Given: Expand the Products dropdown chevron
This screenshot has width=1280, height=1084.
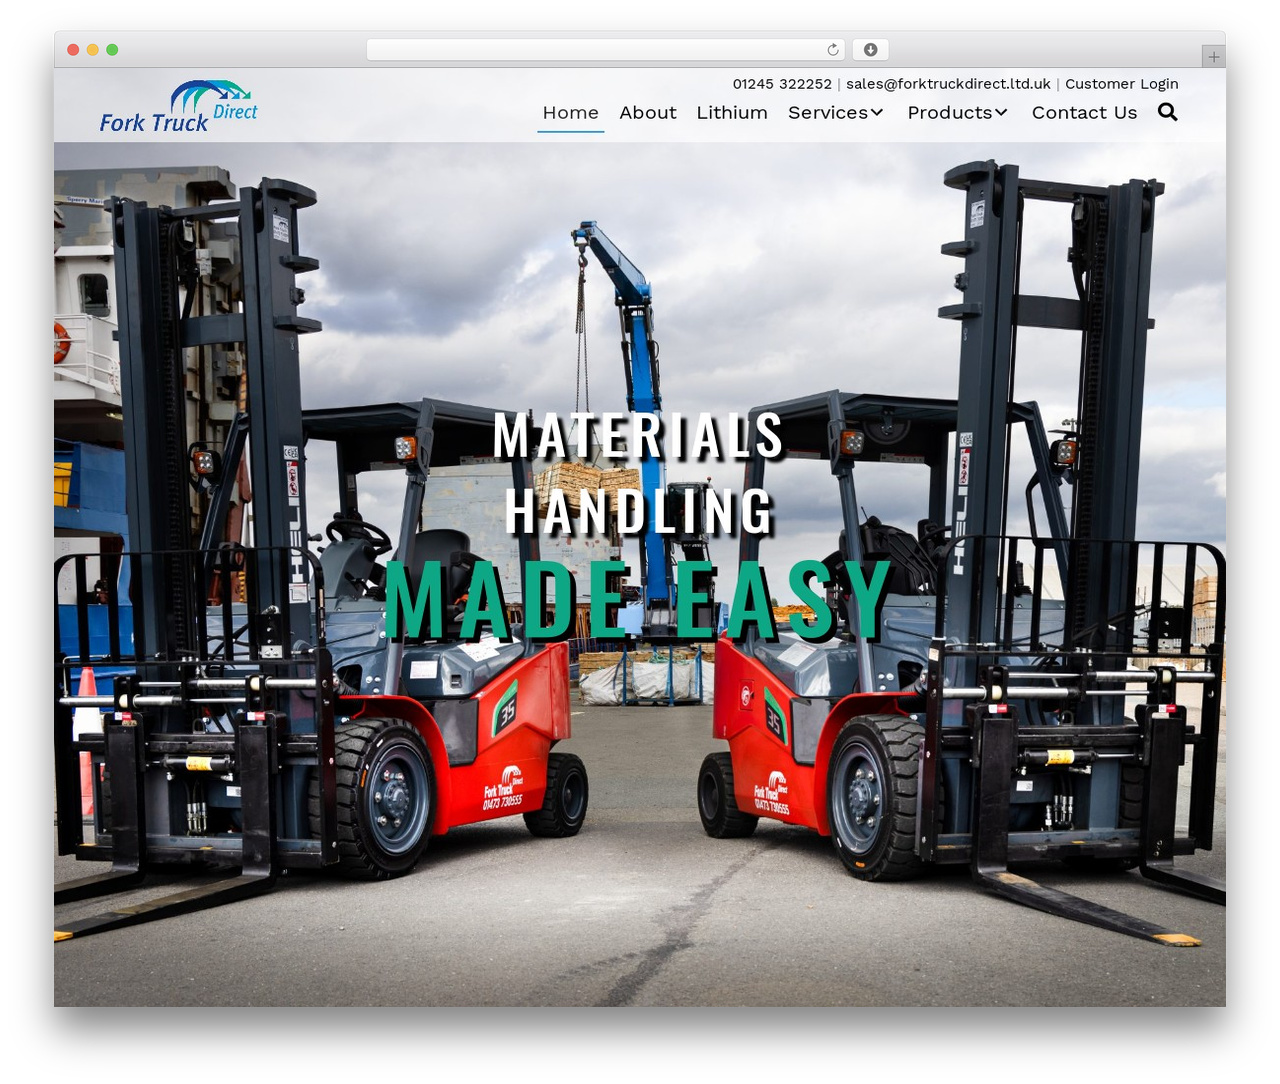Looking at the screenshot, I should [1001, 112].
